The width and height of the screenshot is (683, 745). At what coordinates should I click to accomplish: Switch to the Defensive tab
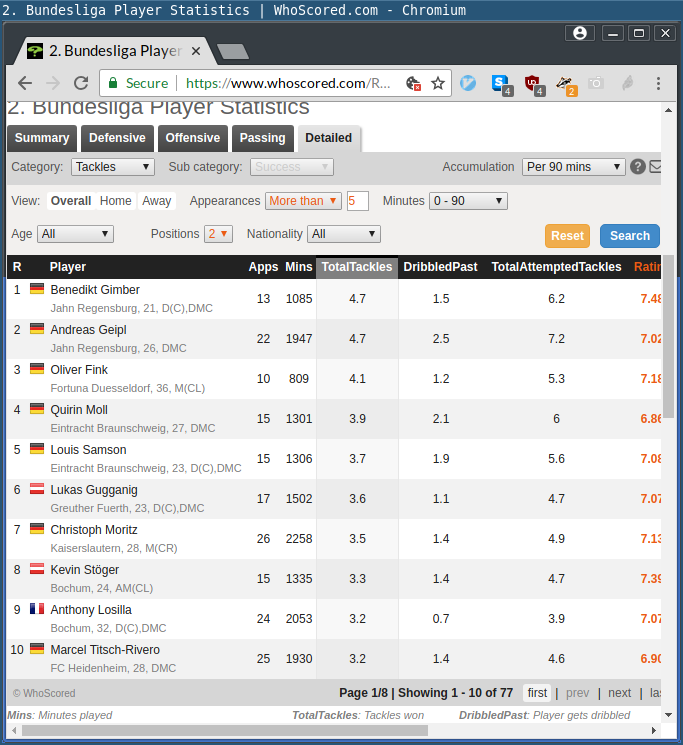tap(117, 138)
